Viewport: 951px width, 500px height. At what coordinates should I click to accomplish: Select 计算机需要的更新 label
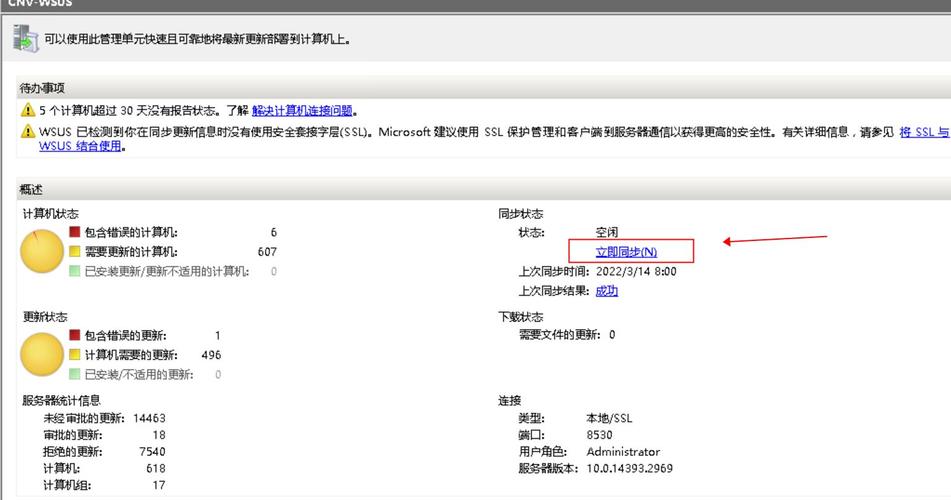coord(131,355)
